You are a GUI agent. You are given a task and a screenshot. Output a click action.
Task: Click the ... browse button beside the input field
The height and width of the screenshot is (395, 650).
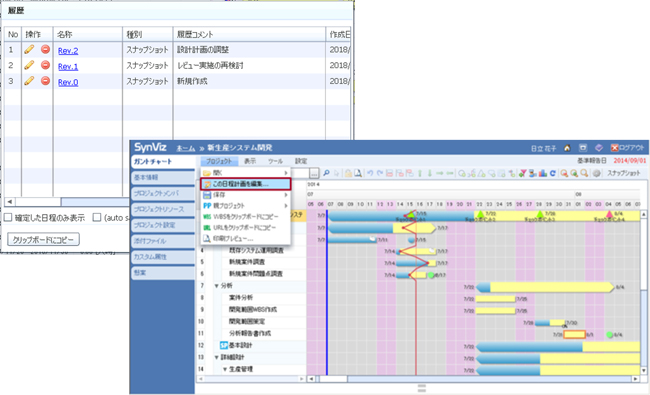click(314, 173)
